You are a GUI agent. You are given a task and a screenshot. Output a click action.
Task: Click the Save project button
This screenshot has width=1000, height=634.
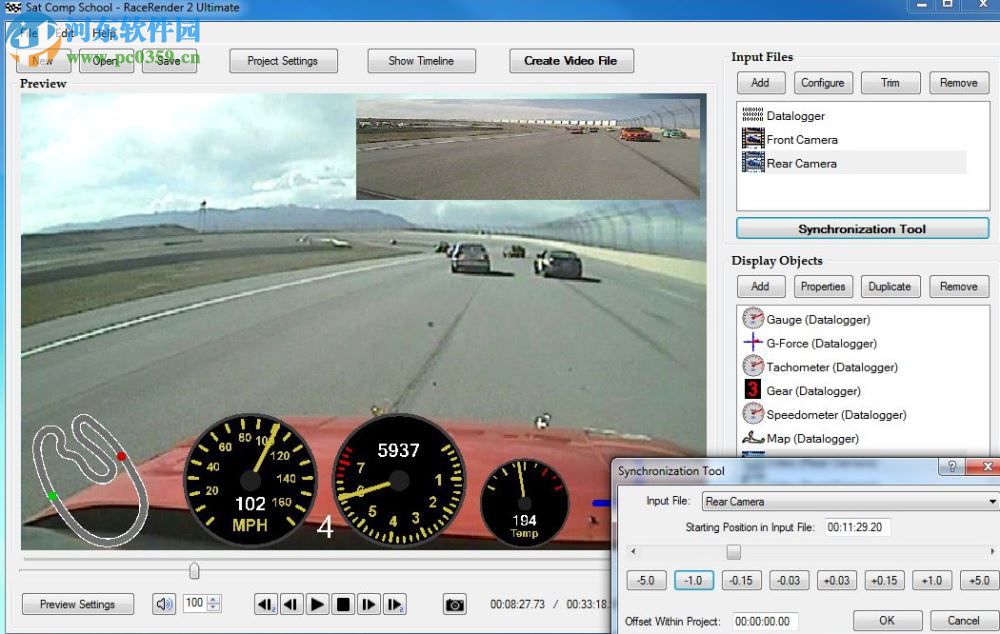169,61
